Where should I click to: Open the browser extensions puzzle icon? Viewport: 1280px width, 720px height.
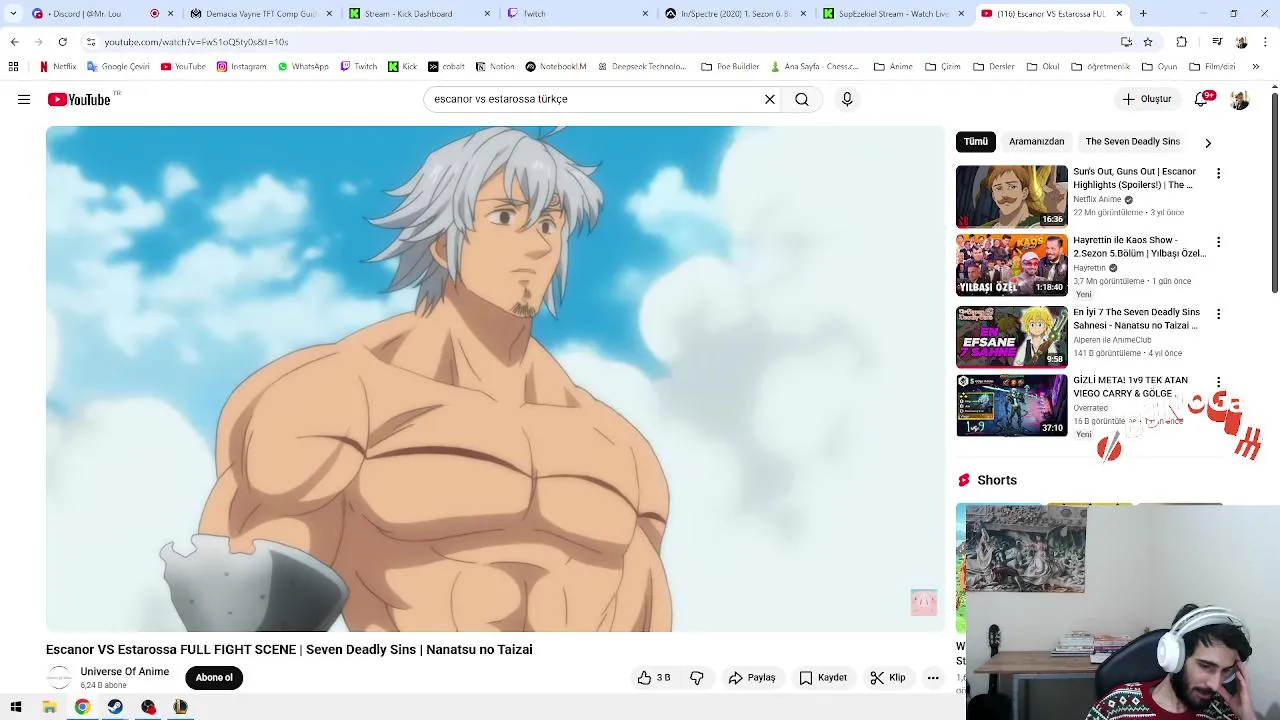pyautogui.click(x=1182, y=42)
